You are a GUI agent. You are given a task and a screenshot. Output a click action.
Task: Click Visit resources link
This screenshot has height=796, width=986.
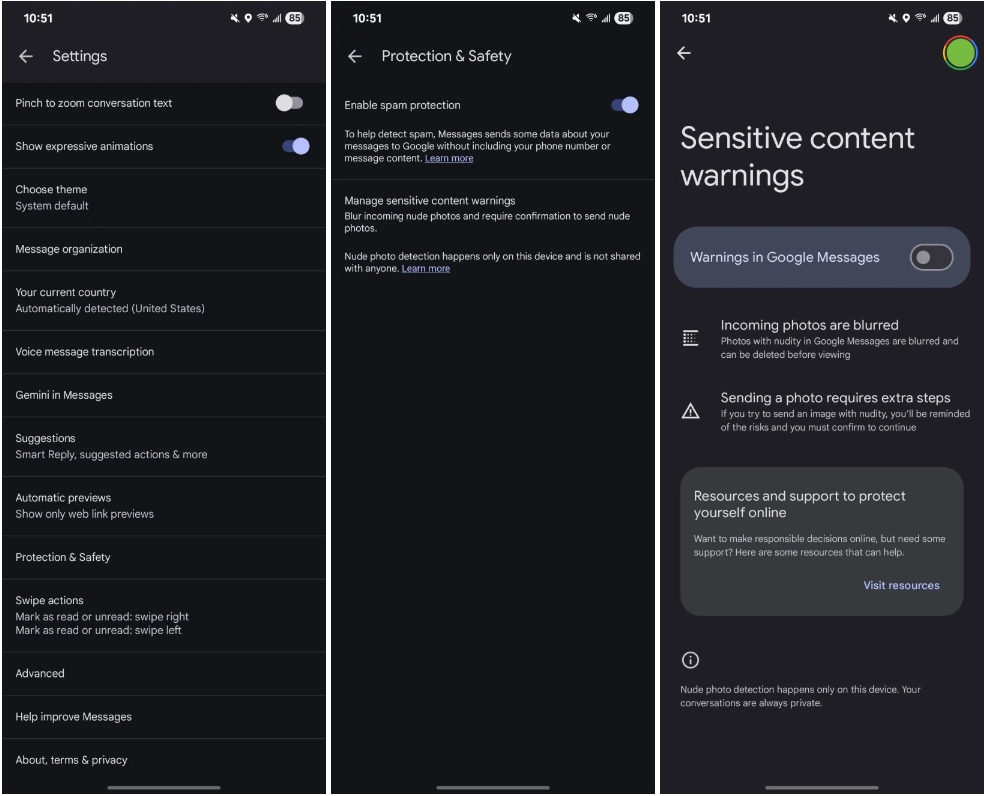[x=901, y=585]
